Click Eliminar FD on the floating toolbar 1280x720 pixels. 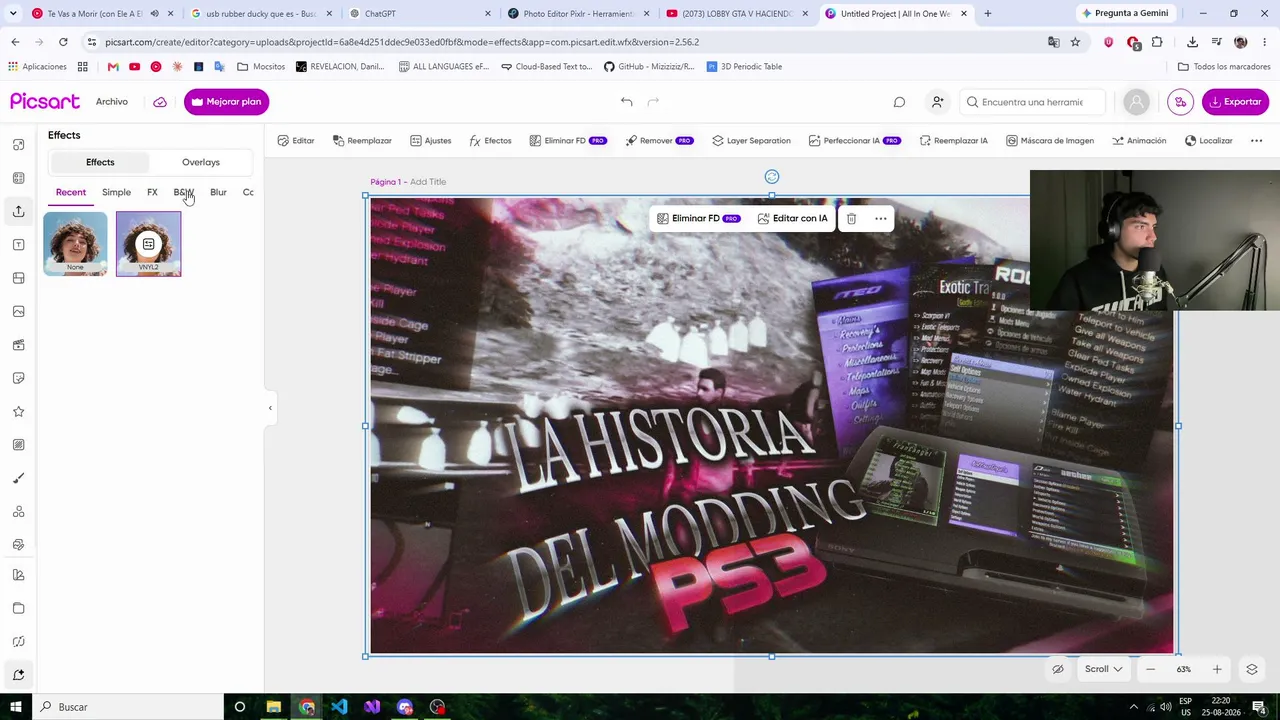click(698, 218)
